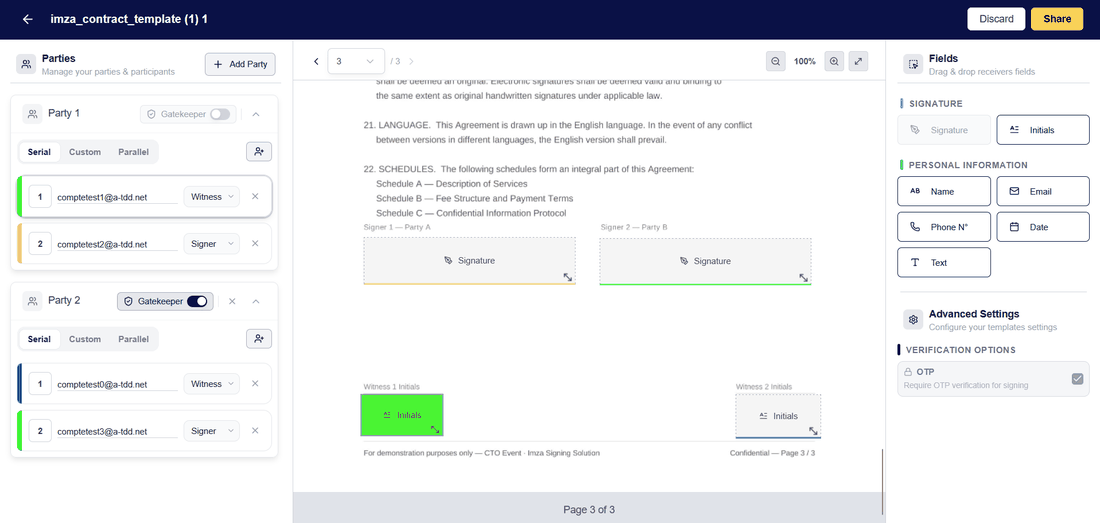Remove comptetest3@a-tdd.net from Party 2
Image resolution: width=1100 pixels, height=523 pixels.
pyautogui.click(x=255, y=430)
